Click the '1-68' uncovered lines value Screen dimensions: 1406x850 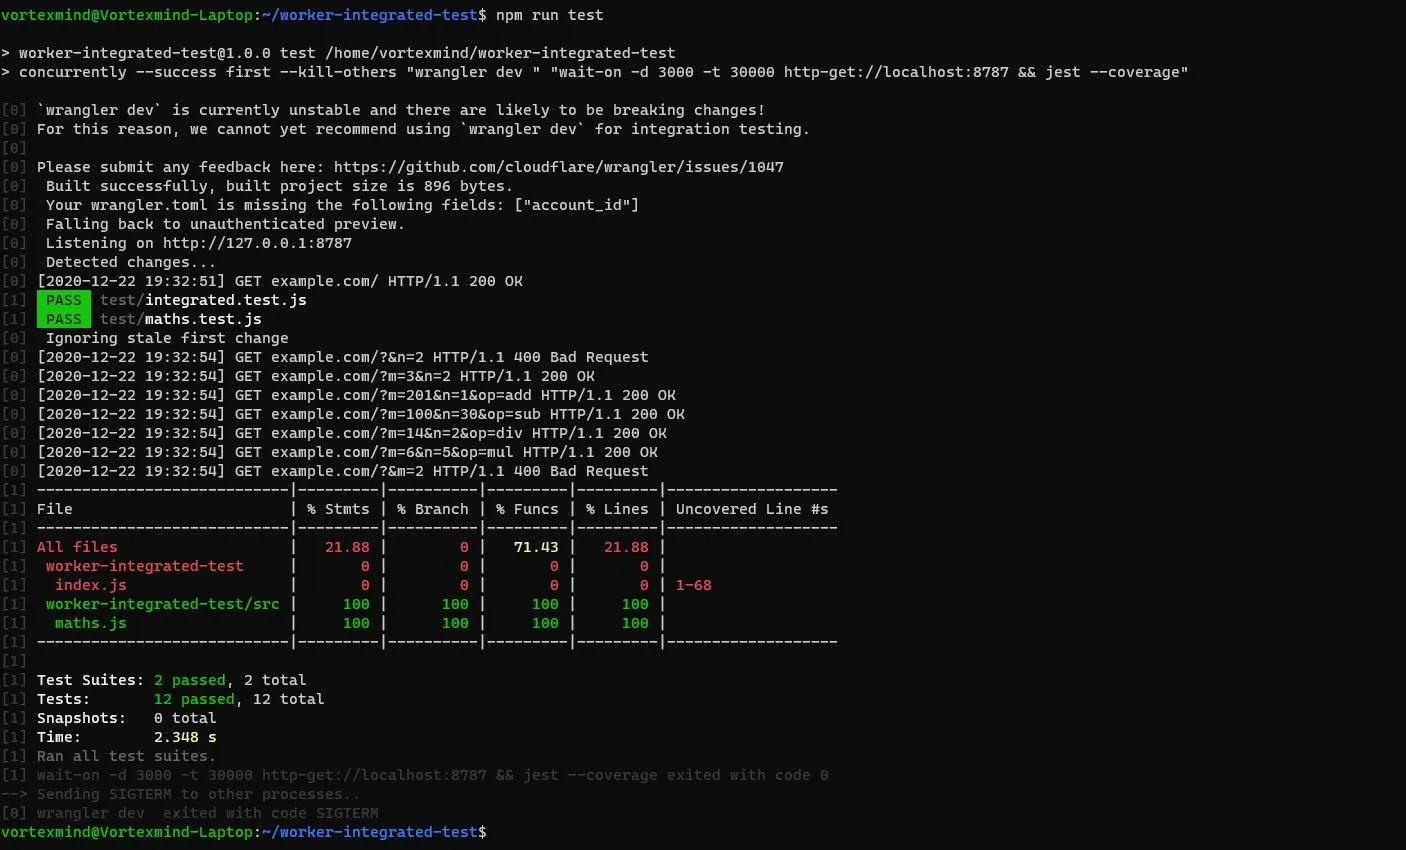tap(694, 585)
